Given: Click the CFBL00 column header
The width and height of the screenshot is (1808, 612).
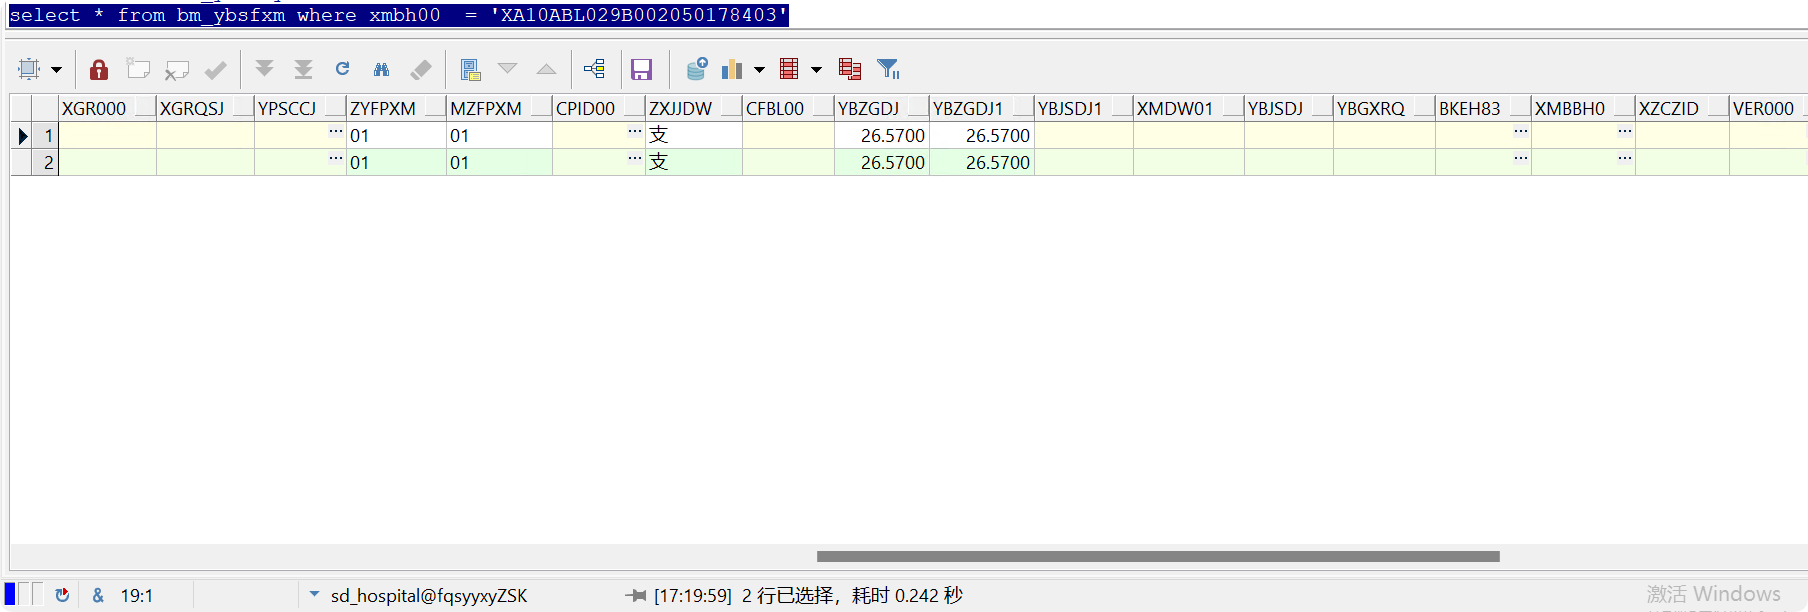Looking at the screenshot, I should point(788,108).
